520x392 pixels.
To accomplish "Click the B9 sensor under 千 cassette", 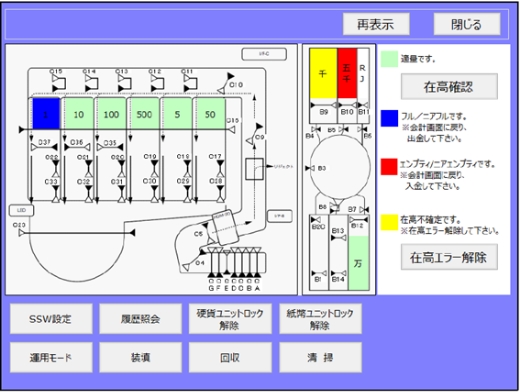I will pos(324,105).
